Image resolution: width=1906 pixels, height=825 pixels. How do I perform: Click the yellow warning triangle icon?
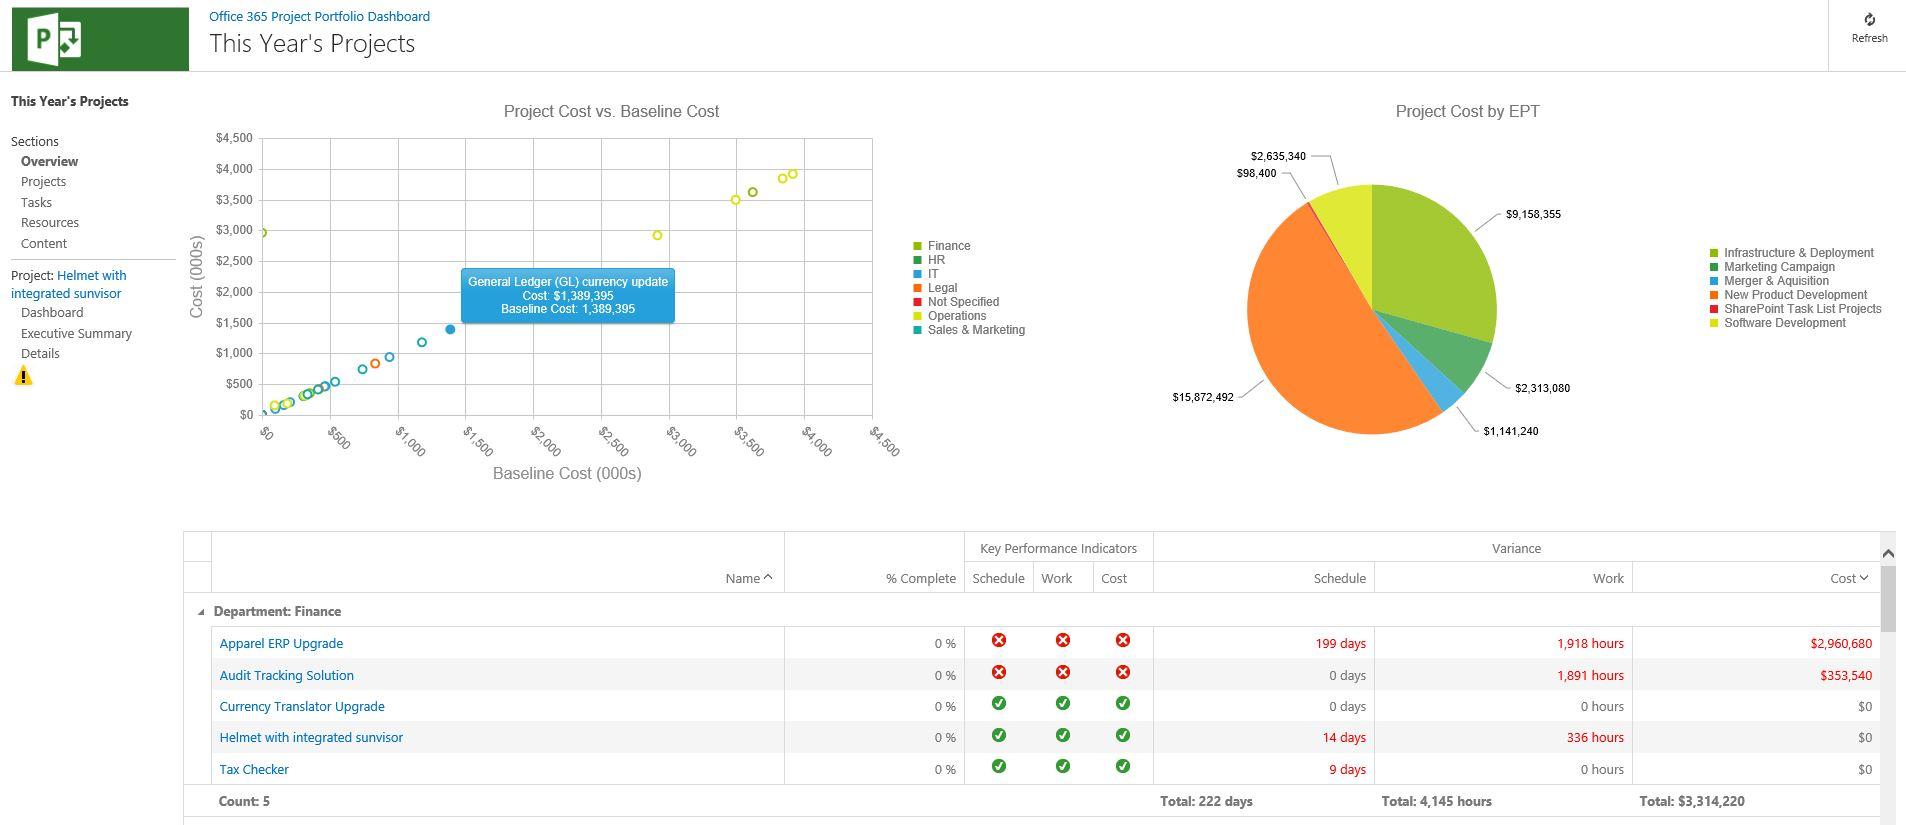[23, 376]
